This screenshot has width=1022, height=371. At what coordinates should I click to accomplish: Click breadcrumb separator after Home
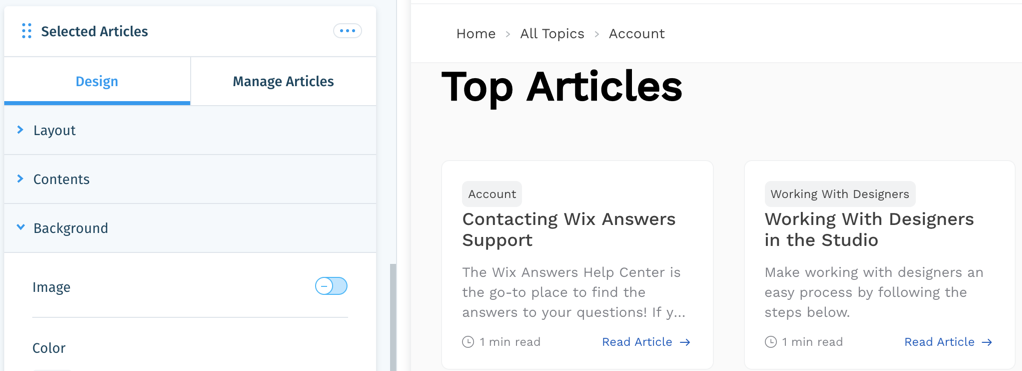tap(508, 34)
